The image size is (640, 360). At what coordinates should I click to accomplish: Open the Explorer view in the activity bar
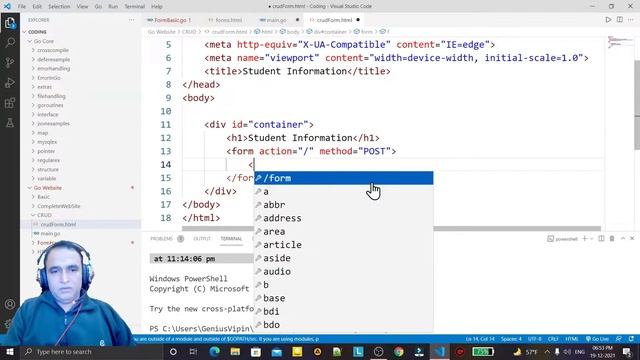tap(10, 22)
